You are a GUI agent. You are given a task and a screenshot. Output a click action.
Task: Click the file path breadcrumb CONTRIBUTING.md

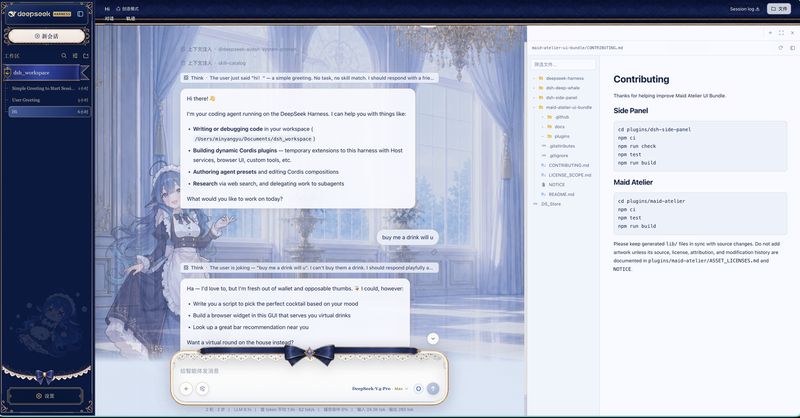[x=577, y=47]
